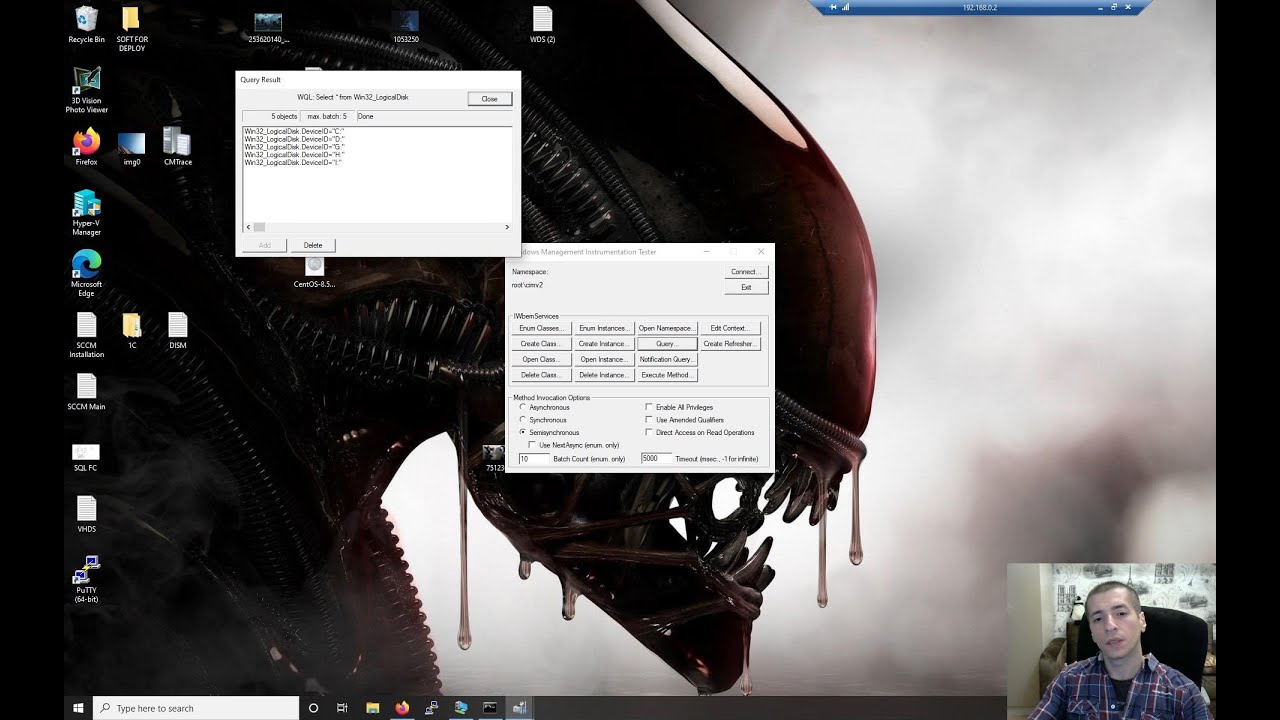Select the 1053250 desktop image icon

click(405, 27)
